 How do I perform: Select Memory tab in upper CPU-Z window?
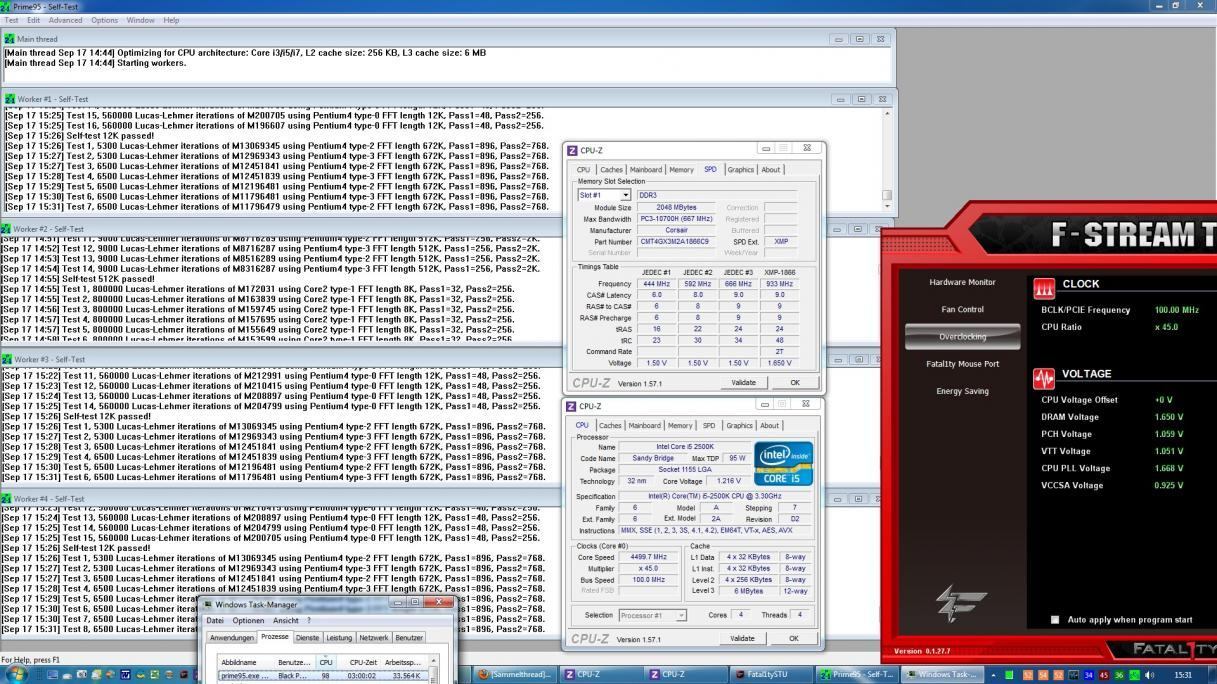(681, 170)
